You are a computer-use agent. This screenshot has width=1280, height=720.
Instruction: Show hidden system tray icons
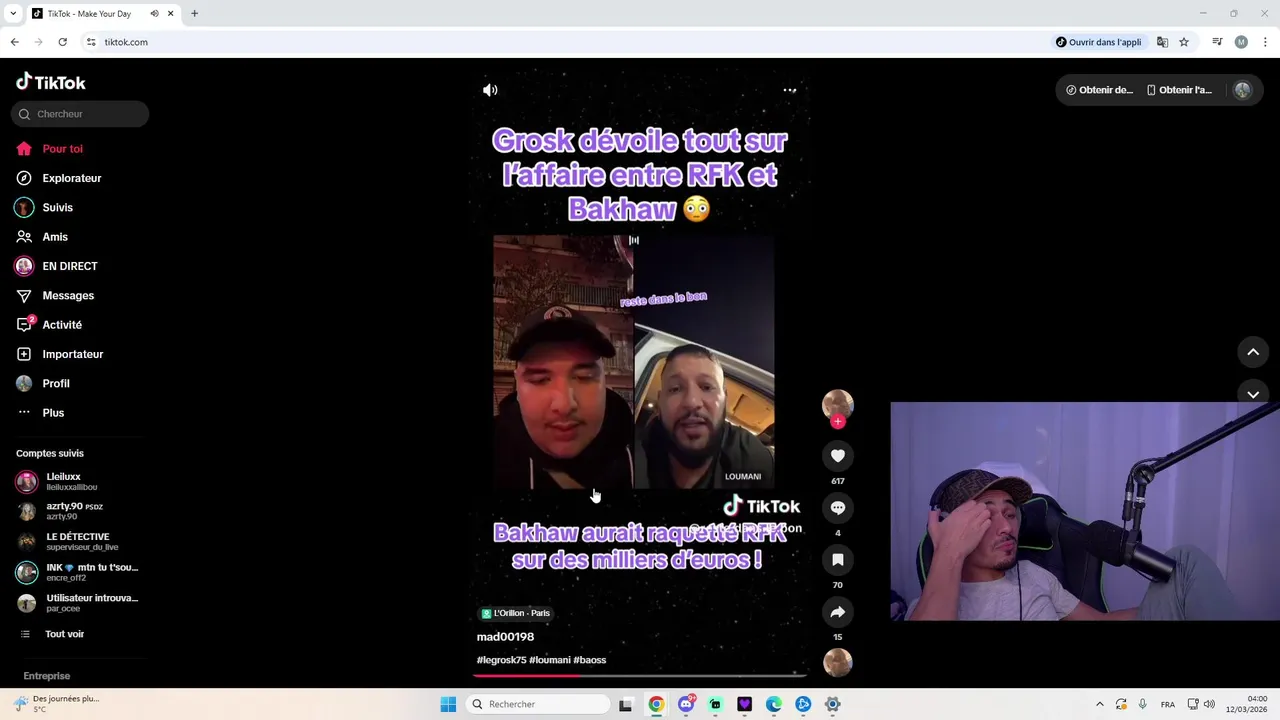pyautogui.click(x=1100, y=704)
